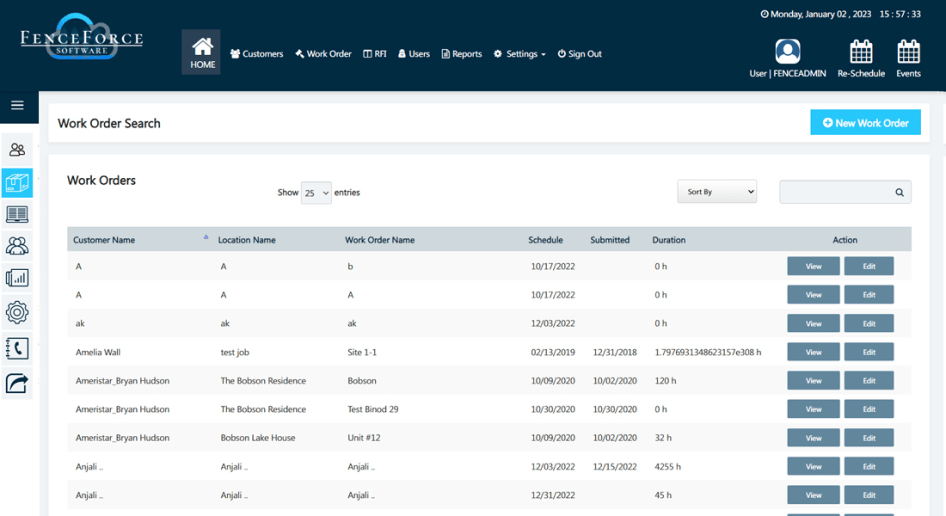Open the customers sidebar icon with two people

(17, 150)
